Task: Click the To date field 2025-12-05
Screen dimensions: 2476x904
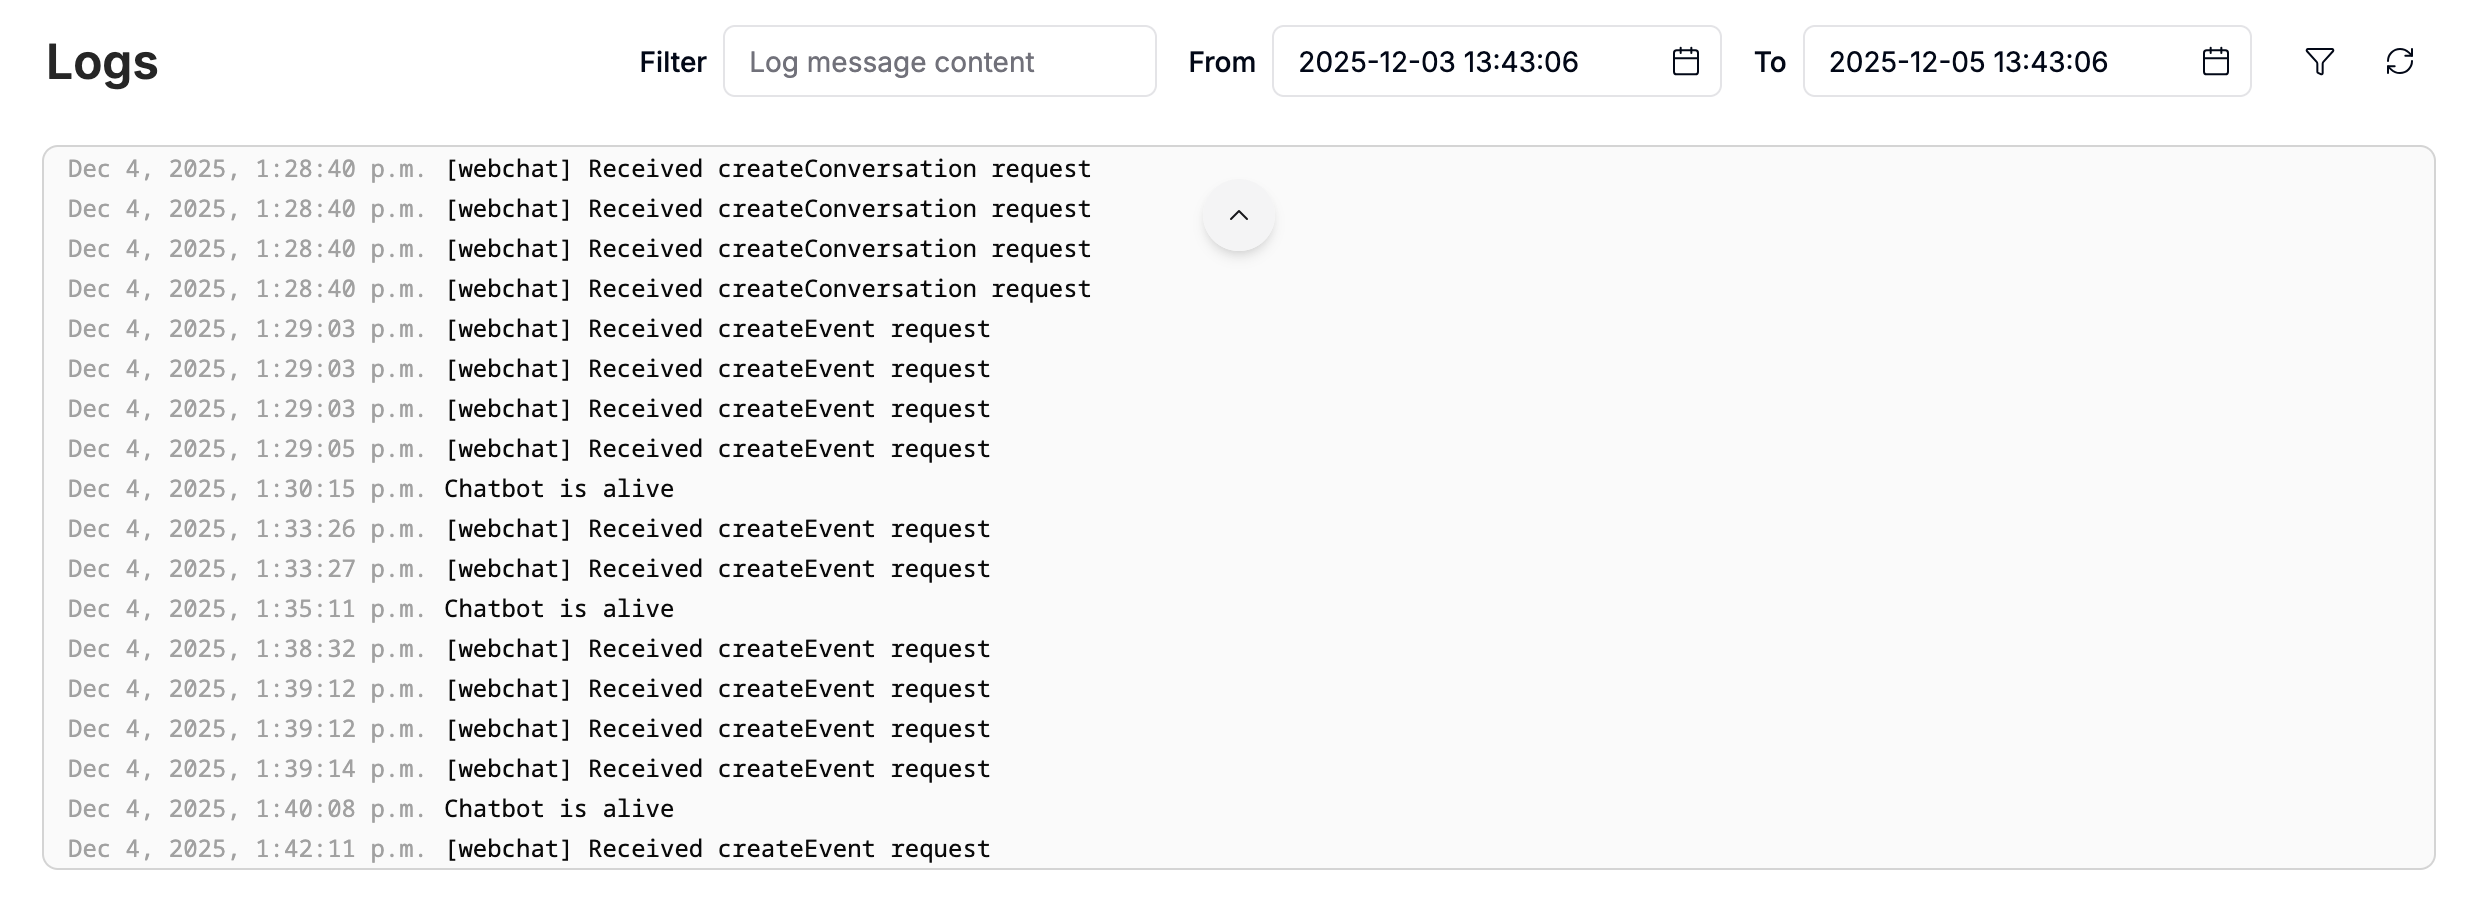Action: click(2026, 62)
